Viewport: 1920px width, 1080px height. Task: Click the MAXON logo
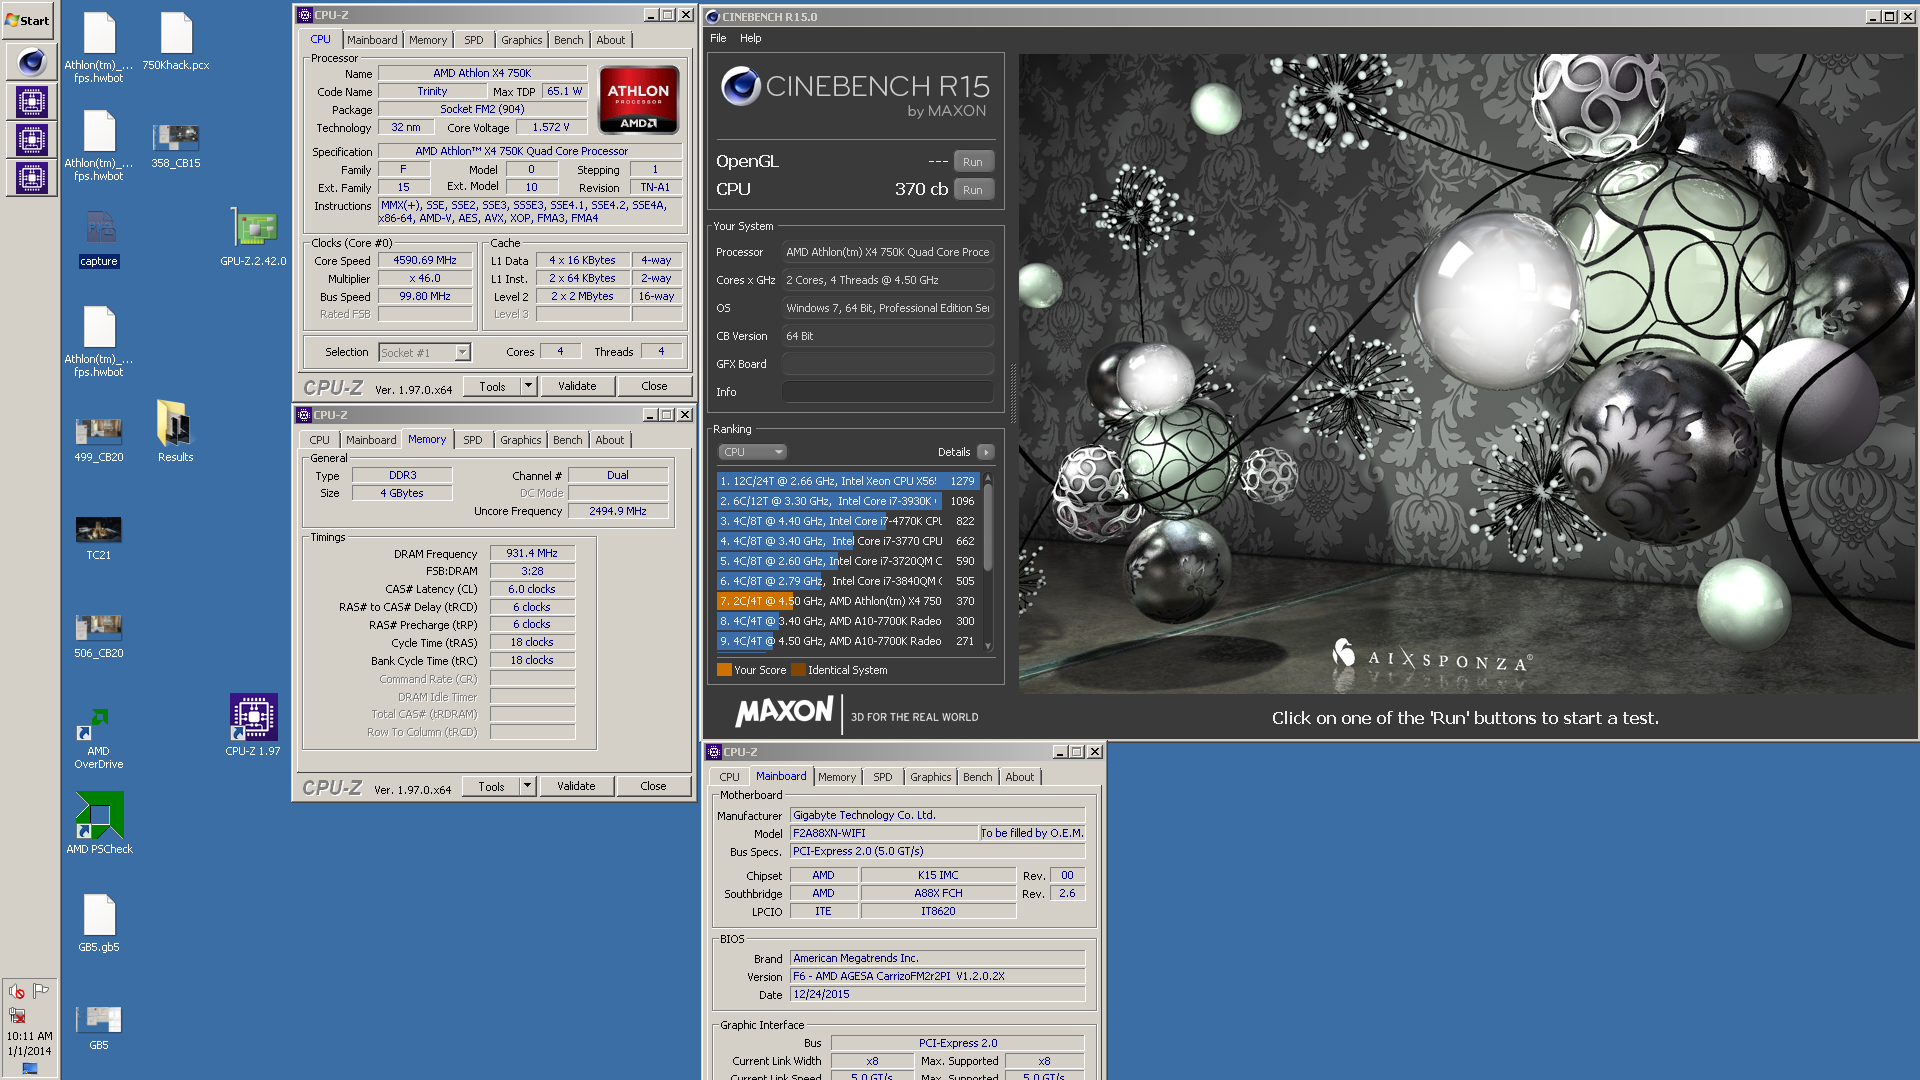pyautogui.click(x=784, y=712)
